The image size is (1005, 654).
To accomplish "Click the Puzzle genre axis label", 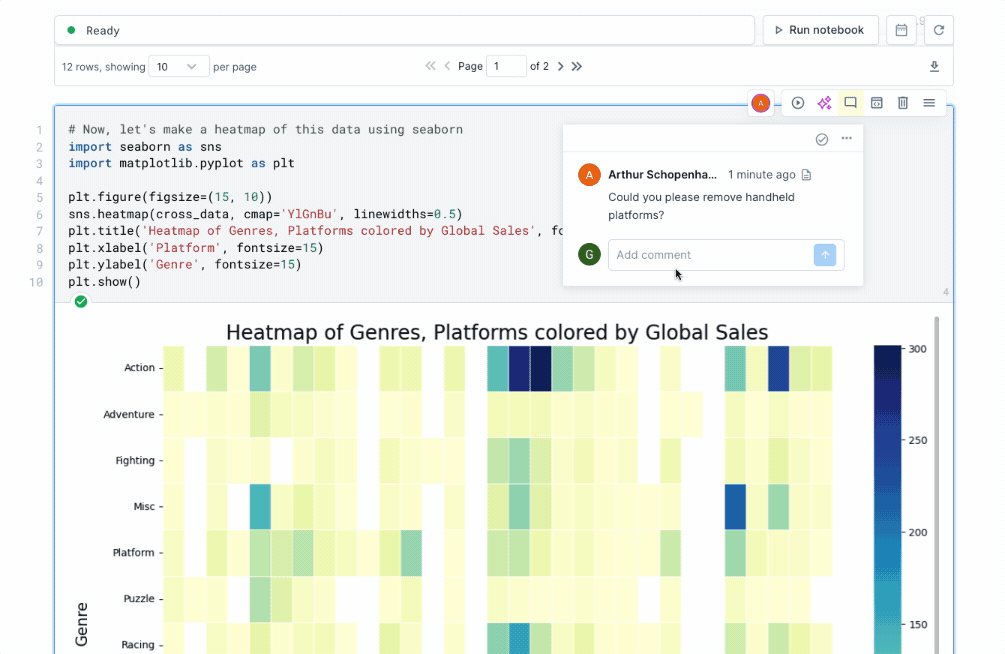I will (x=139, y=599).
